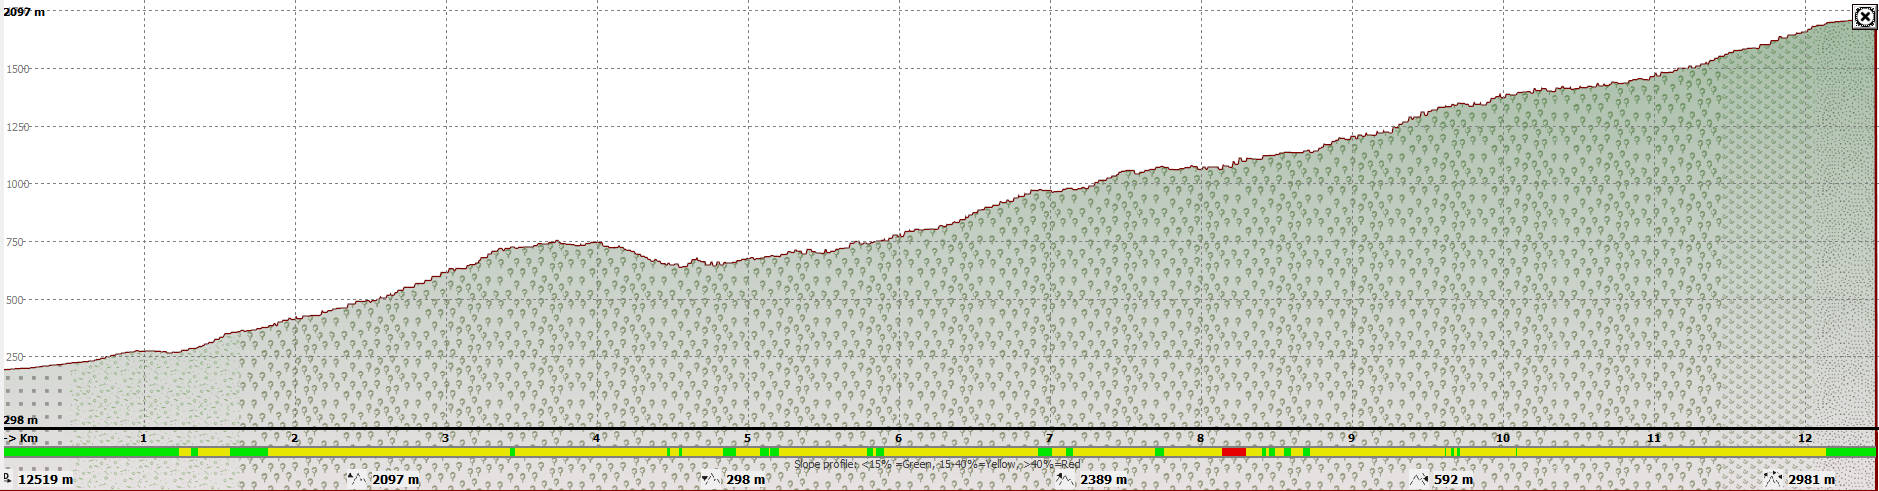Click the minimum altitude icon beside 298 m
This screenshot has height=491, width=1879.
click(x=710, y=479)
